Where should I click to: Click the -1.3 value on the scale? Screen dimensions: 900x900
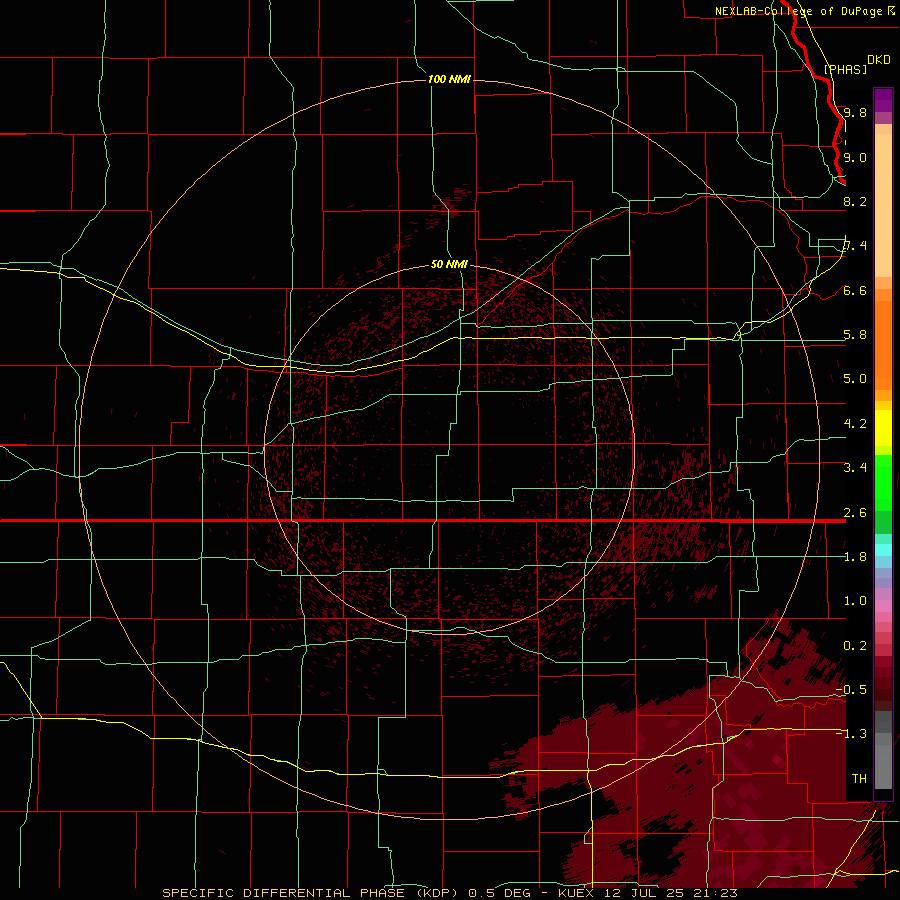point(851,734)
